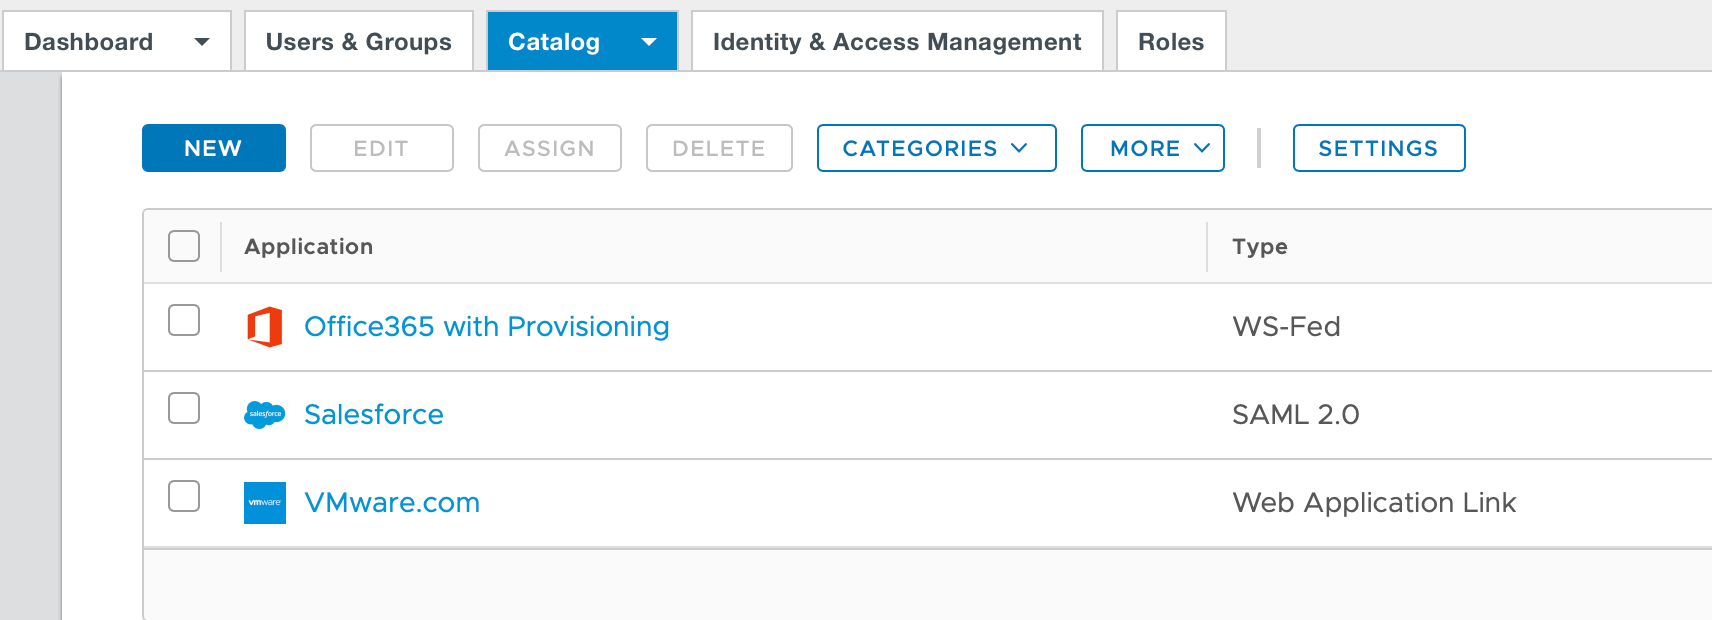Image resolution: width=1712 pixels, height=620 pixels.
Task: Click the New button
Action: (213, 148)
